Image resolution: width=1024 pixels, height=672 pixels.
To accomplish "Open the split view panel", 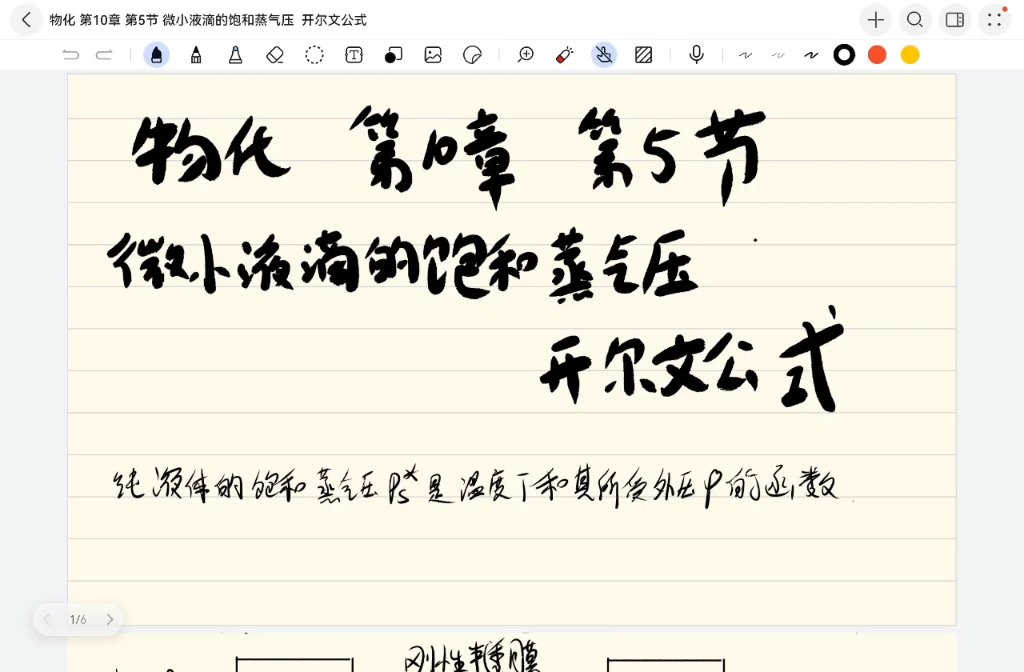I will click(954, 20).
